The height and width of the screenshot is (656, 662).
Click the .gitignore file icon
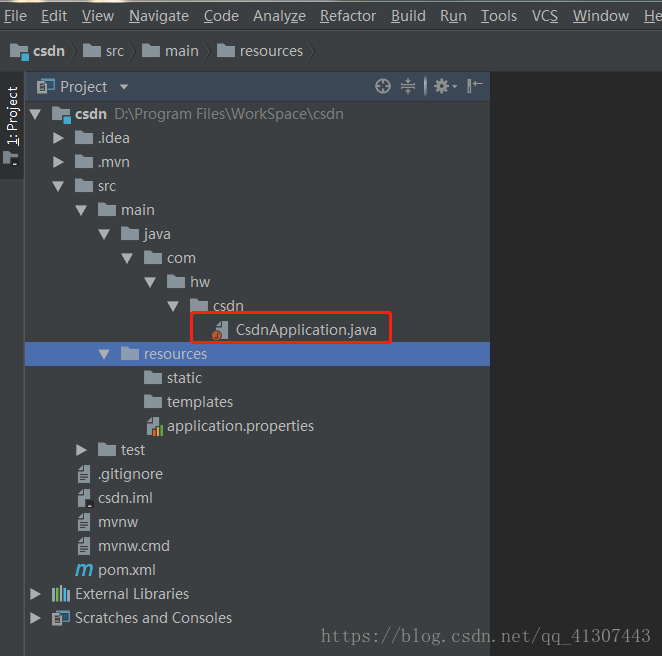coord(84,474)
